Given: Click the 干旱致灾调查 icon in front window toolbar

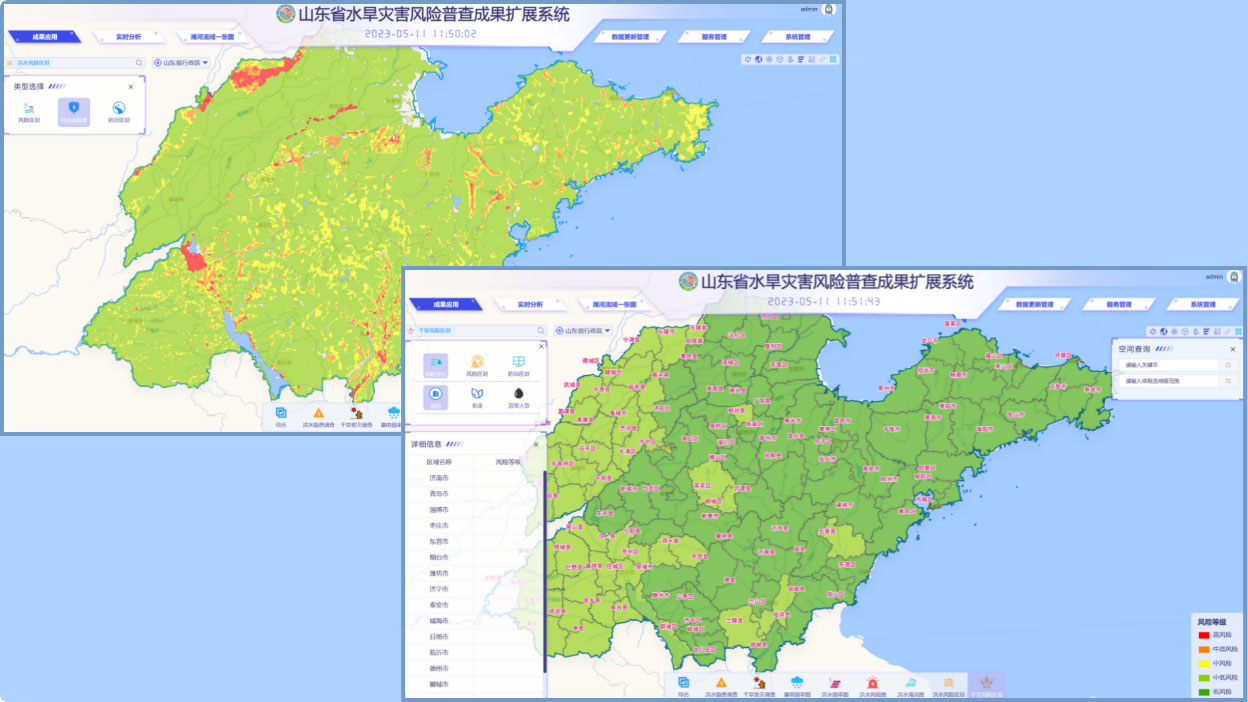Looking at the screenshot, I should click(x=760, y=683).
